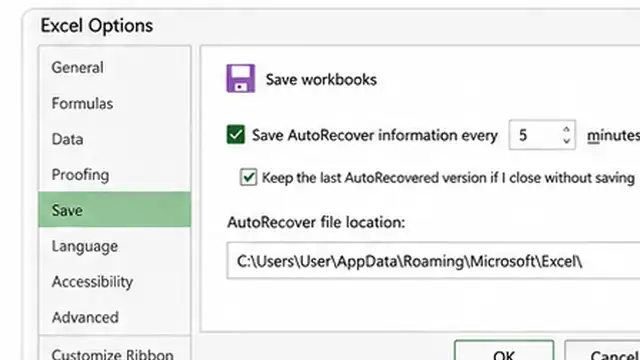Open the Language options
This screenshot has height=360, width=640.
click(x=114, y=246)
